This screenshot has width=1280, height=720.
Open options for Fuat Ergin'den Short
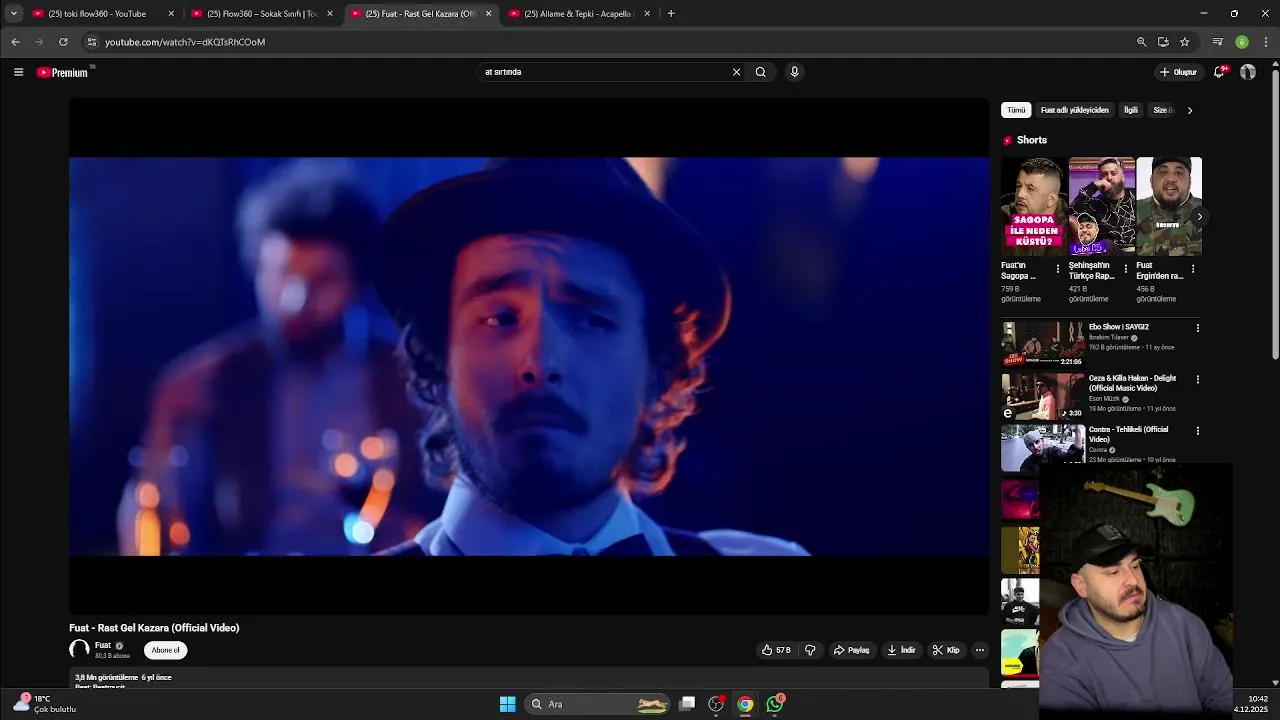(x=1193, y=269)
